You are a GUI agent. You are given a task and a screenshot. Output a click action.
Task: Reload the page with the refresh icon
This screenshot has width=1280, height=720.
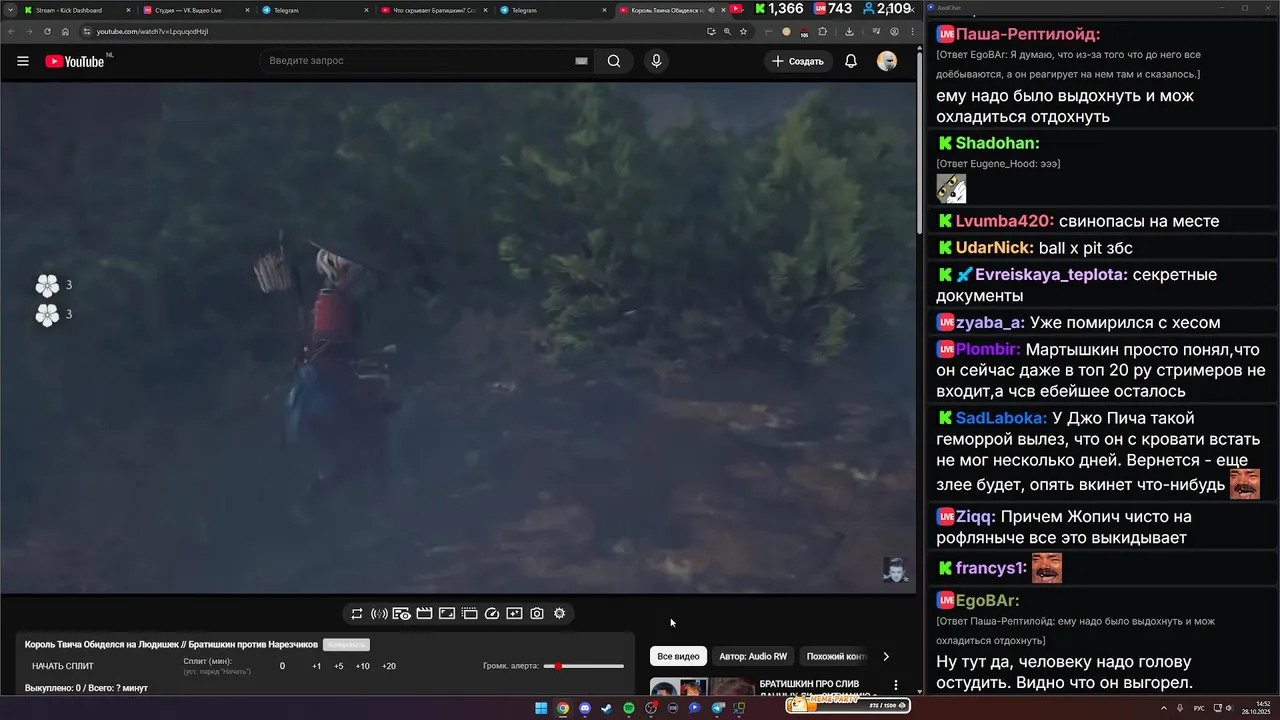47,31
